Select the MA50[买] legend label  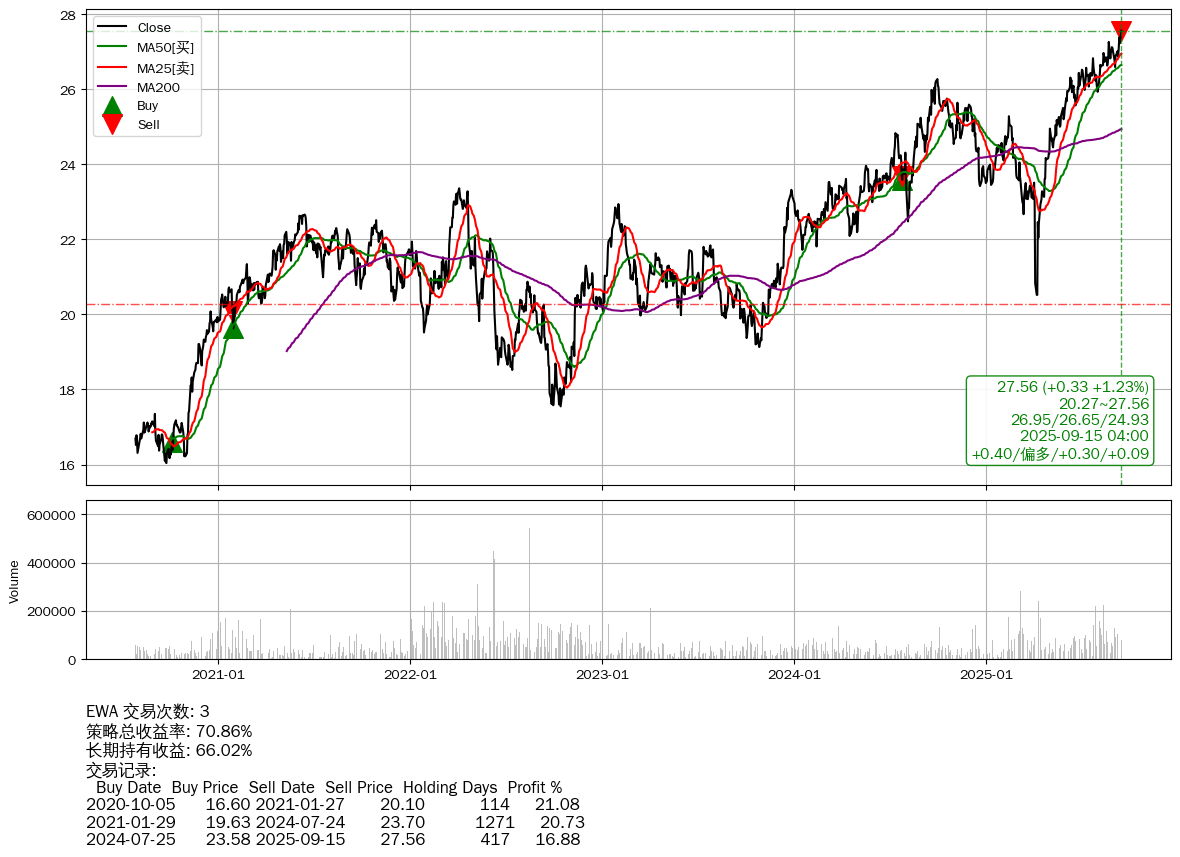(165, 47)
